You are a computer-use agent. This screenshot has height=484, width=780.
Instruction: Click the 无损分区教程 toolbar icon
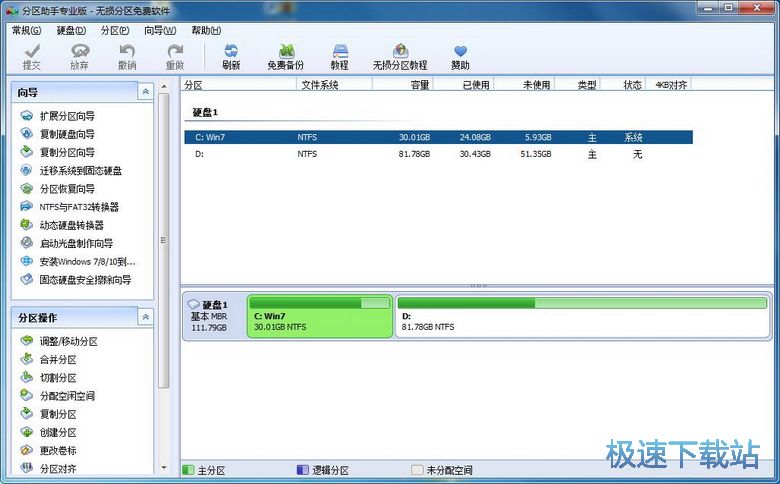pos(400,56)
